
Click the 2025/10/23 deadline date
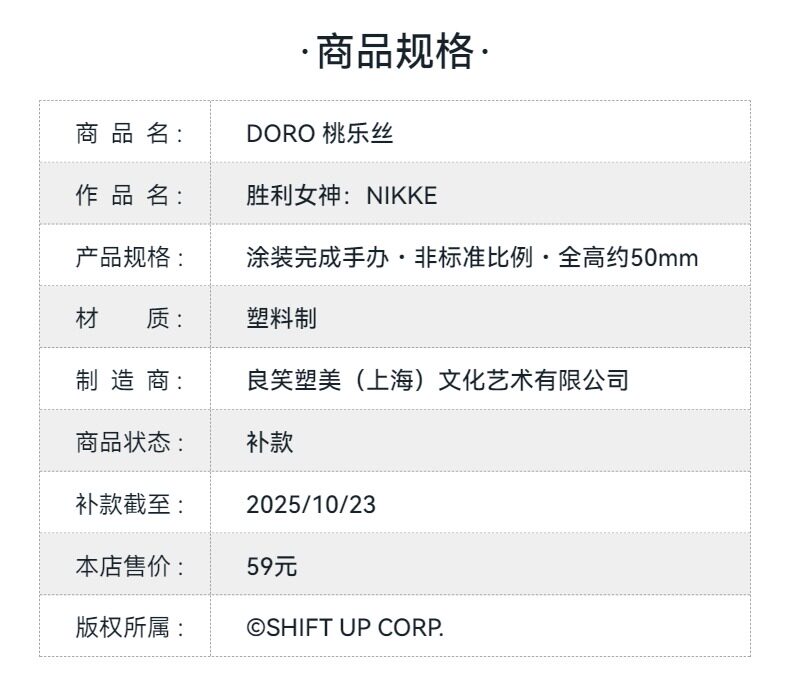pyautogui.click(x=311, y=504)
